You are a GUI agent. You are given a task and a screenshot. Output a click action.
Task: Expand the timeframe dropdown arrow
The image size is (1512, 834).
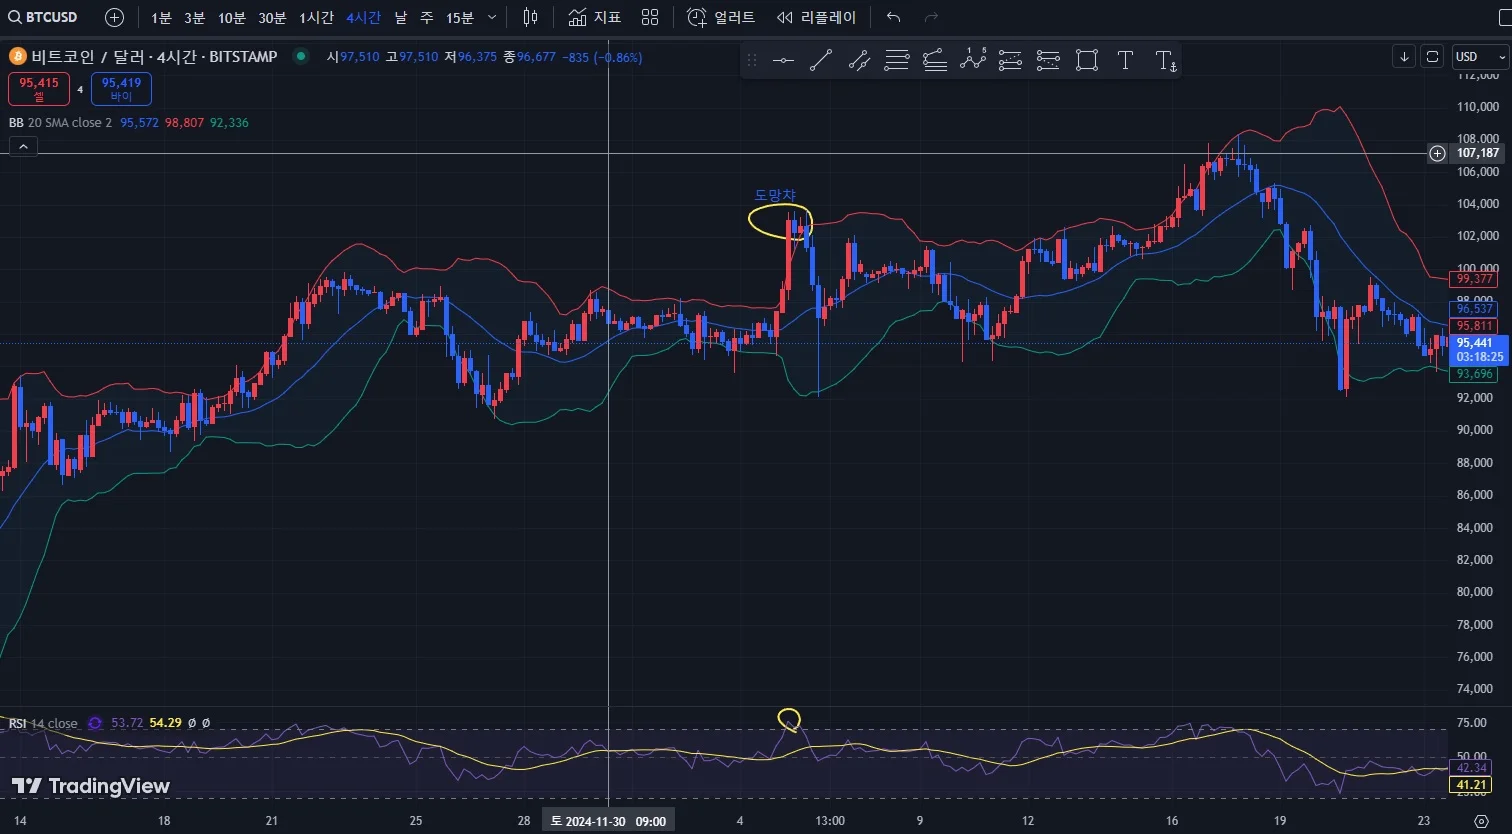pyautogui.click(x=491, y=18)
